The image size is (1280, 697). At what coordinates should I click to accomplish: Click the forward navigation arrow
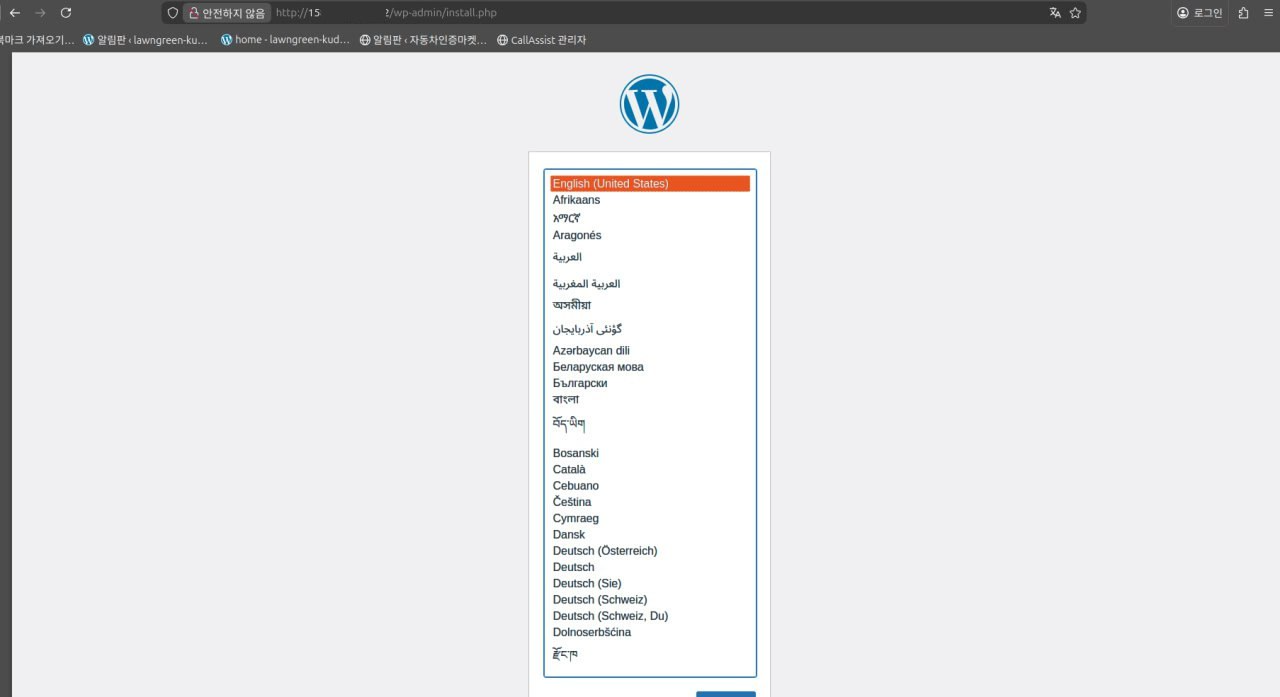point(40,13)
